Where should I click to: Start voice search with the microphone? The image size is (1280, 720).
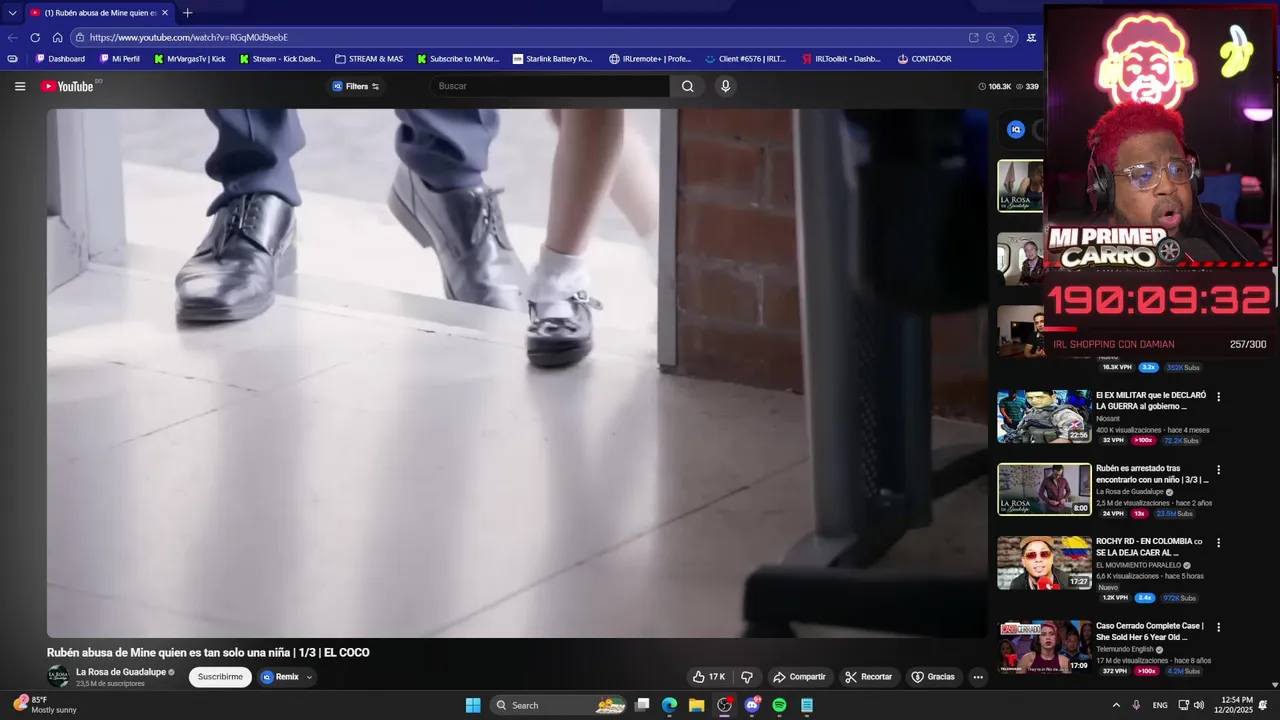tap(725, 86)
